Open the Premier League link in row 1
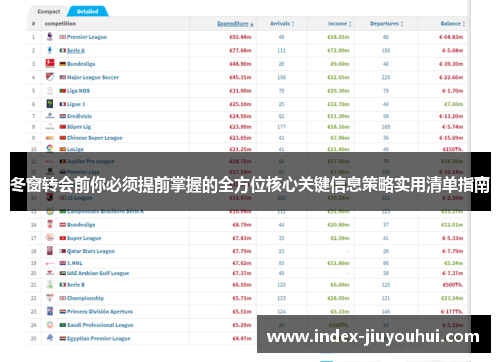Screen dimensions: 500x362 (87, 37)
